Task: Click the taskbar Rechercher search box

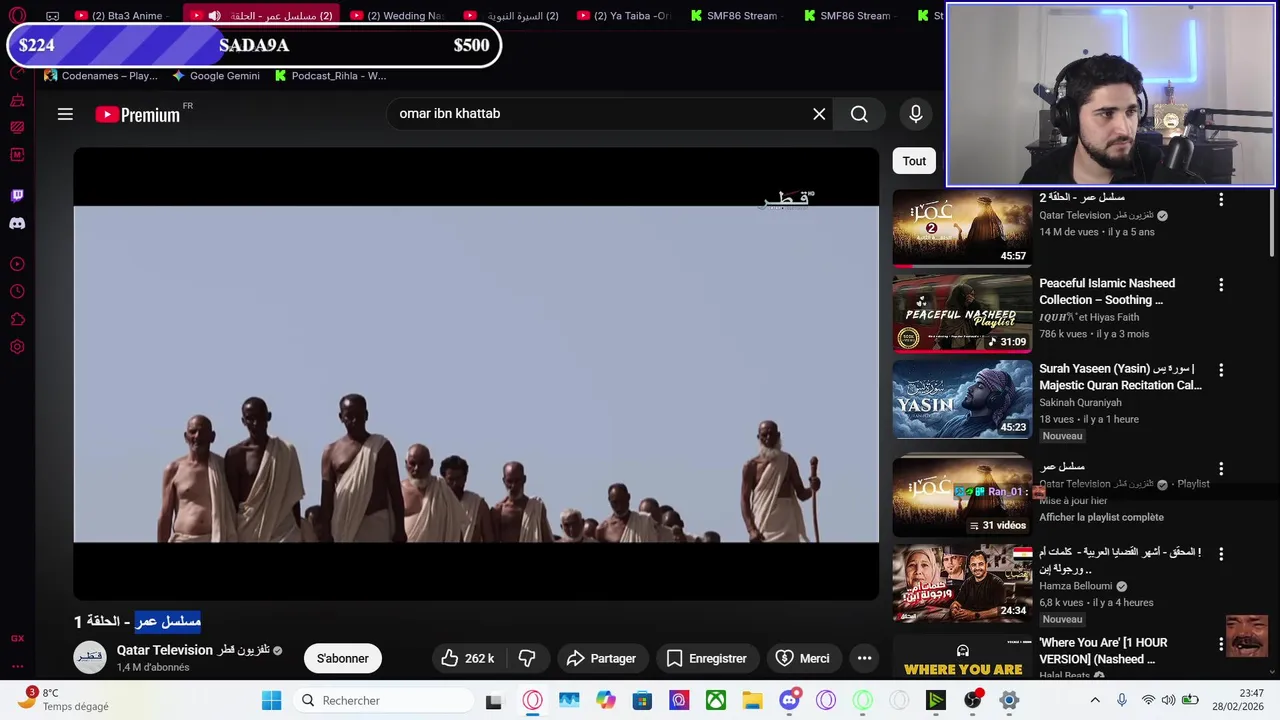Action: [382, 701]
